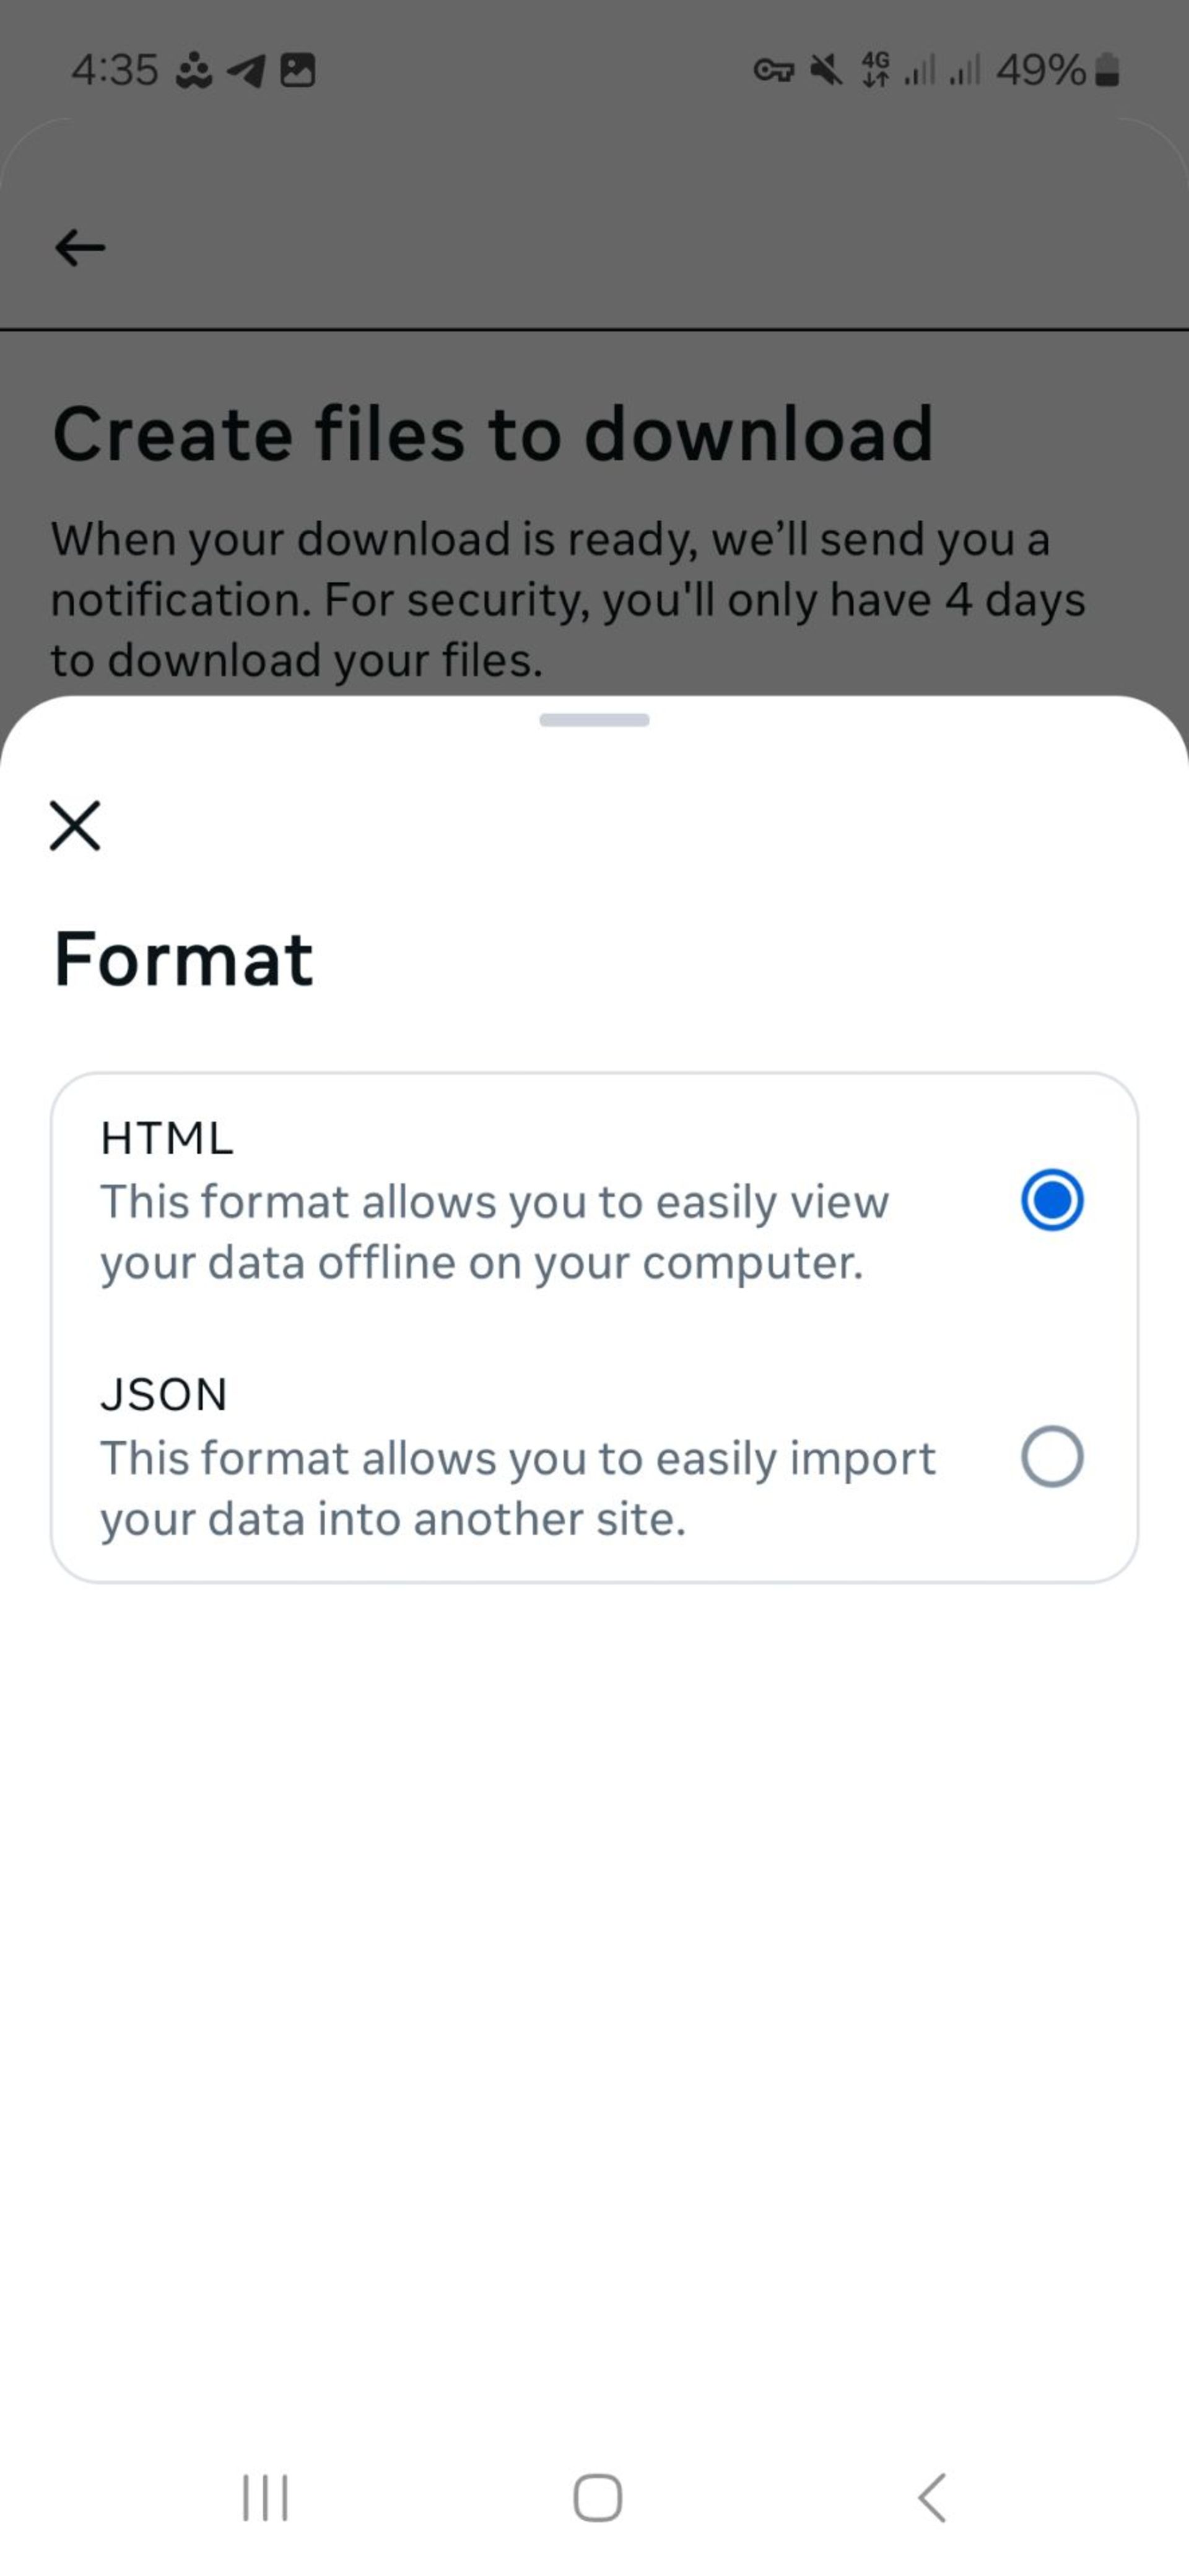
Task: Tap the Android home button
Action: [597, 2498]
